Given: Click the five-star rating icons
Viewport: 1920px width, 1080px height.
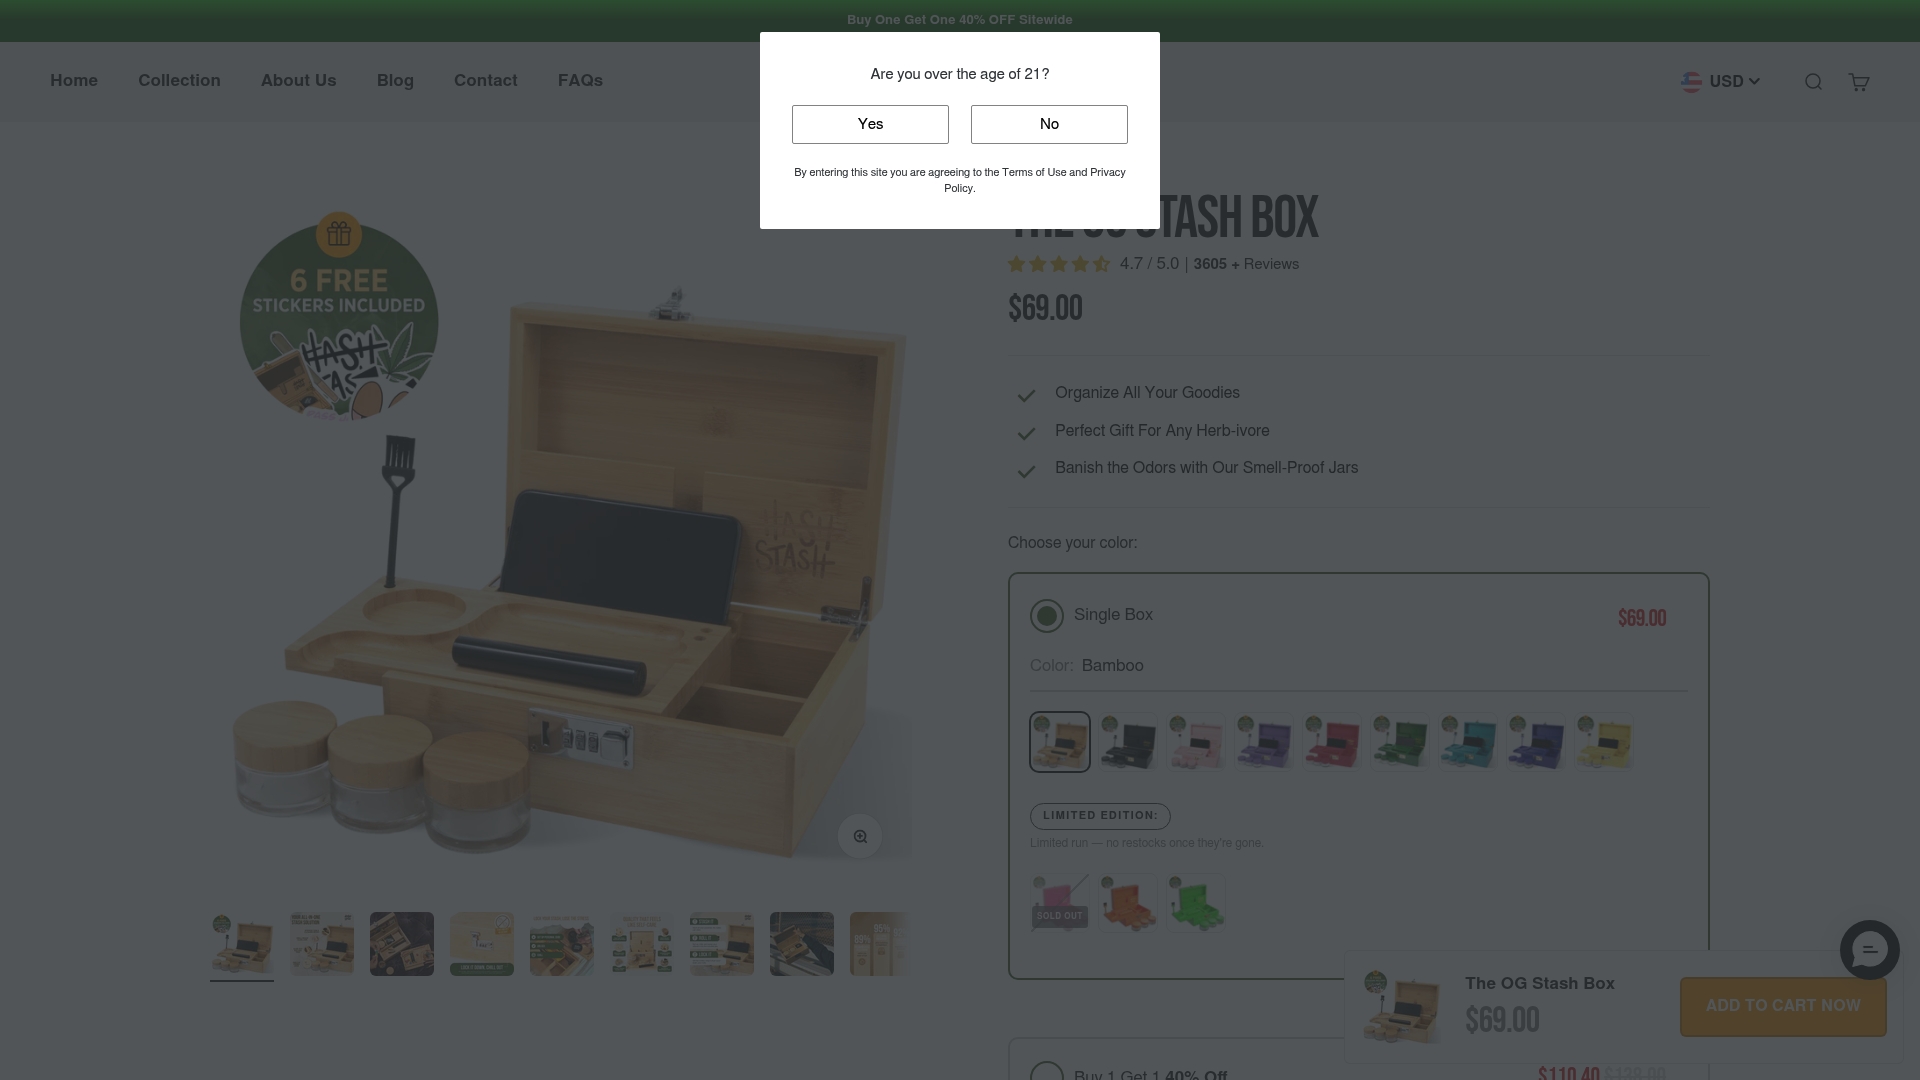Looking at the screenshot, I should pyautogui.click(x=1059, y=264).
